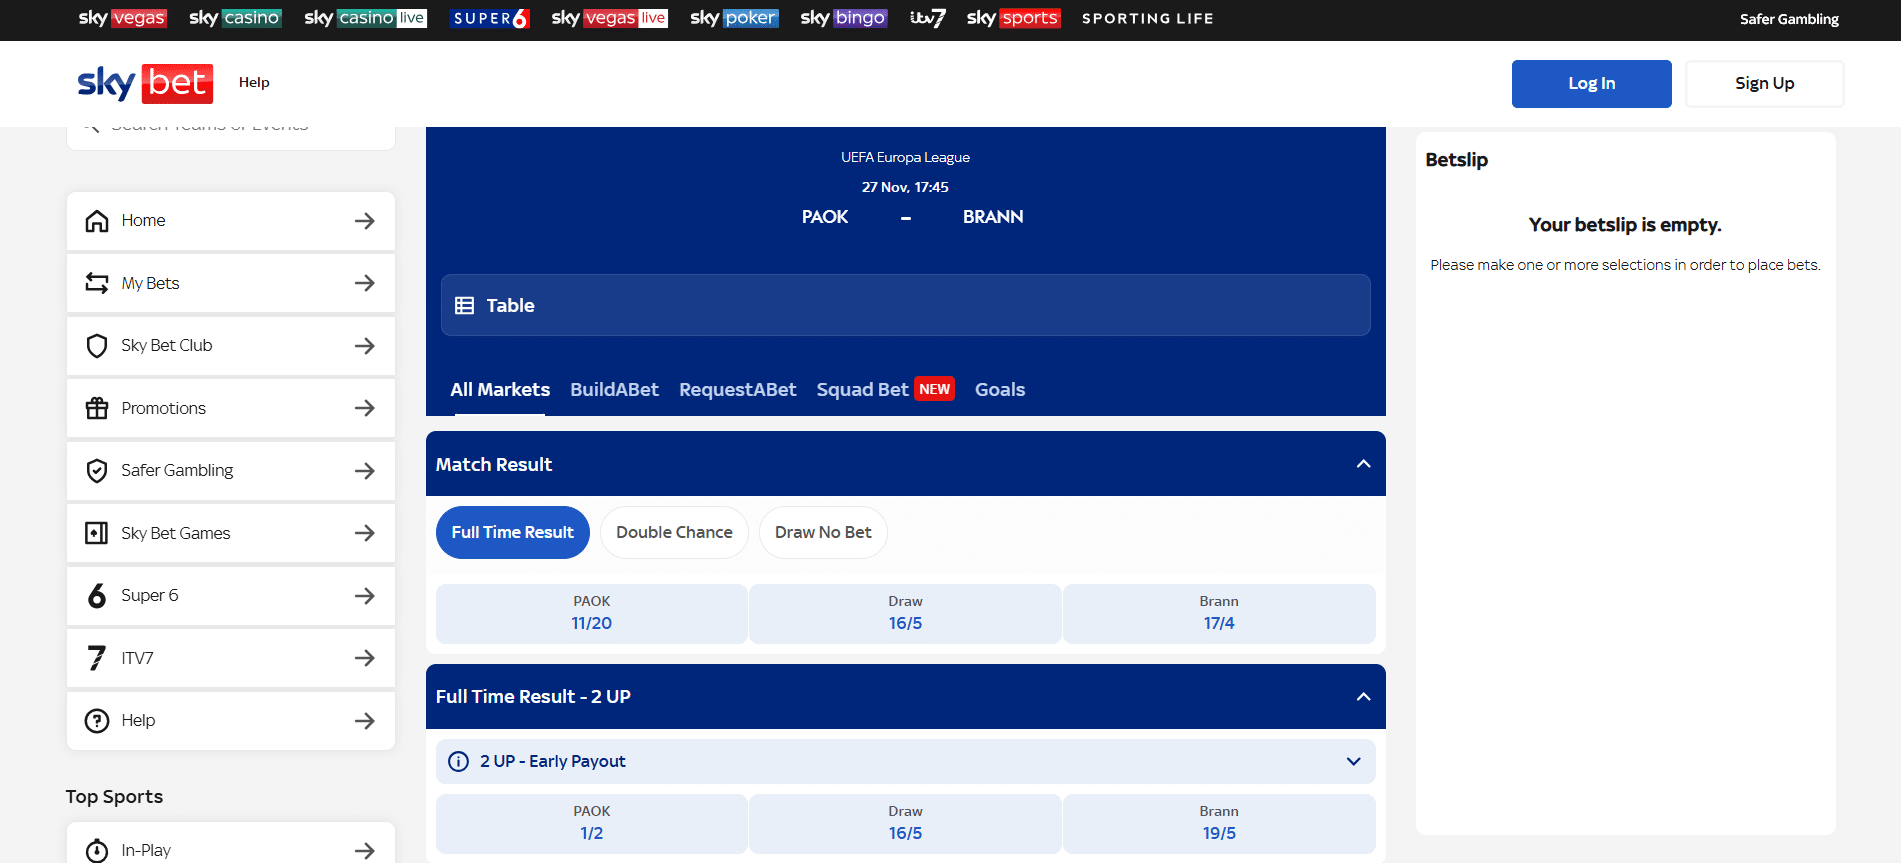The height and width of the screenshot is (863, 1901).
Task: Select the Draw No Bet pill
Action: 823,533
